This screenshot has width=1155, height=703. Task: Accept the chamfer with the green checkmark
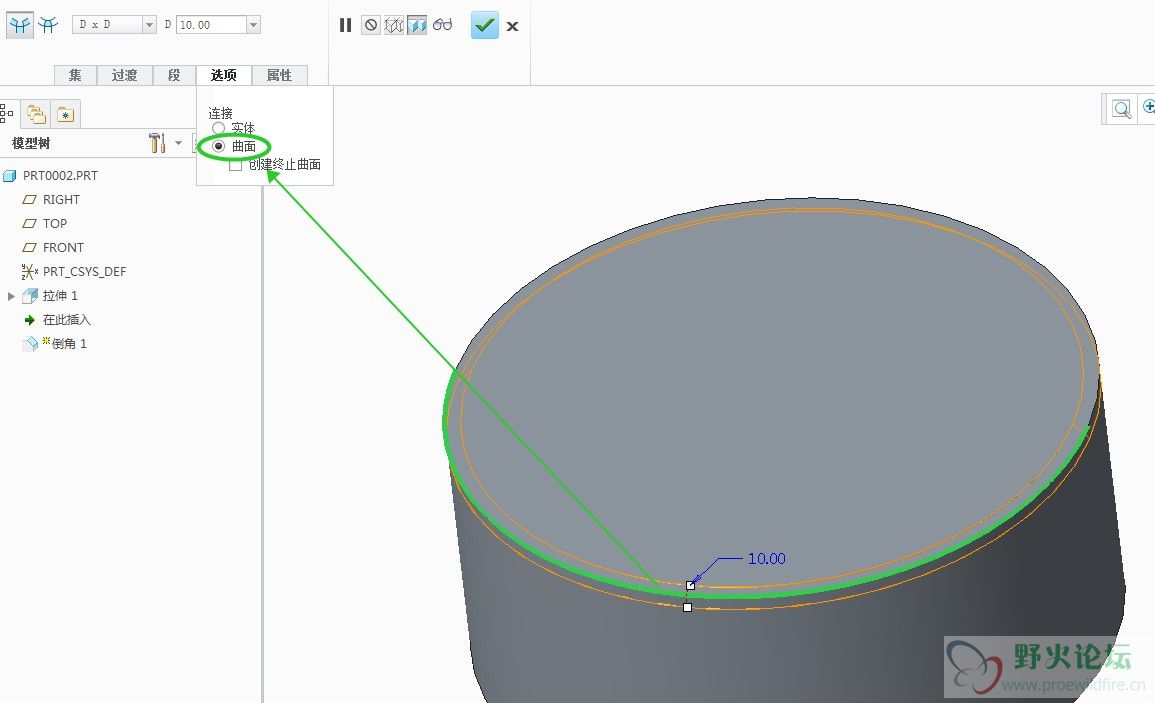click(485, 25)
